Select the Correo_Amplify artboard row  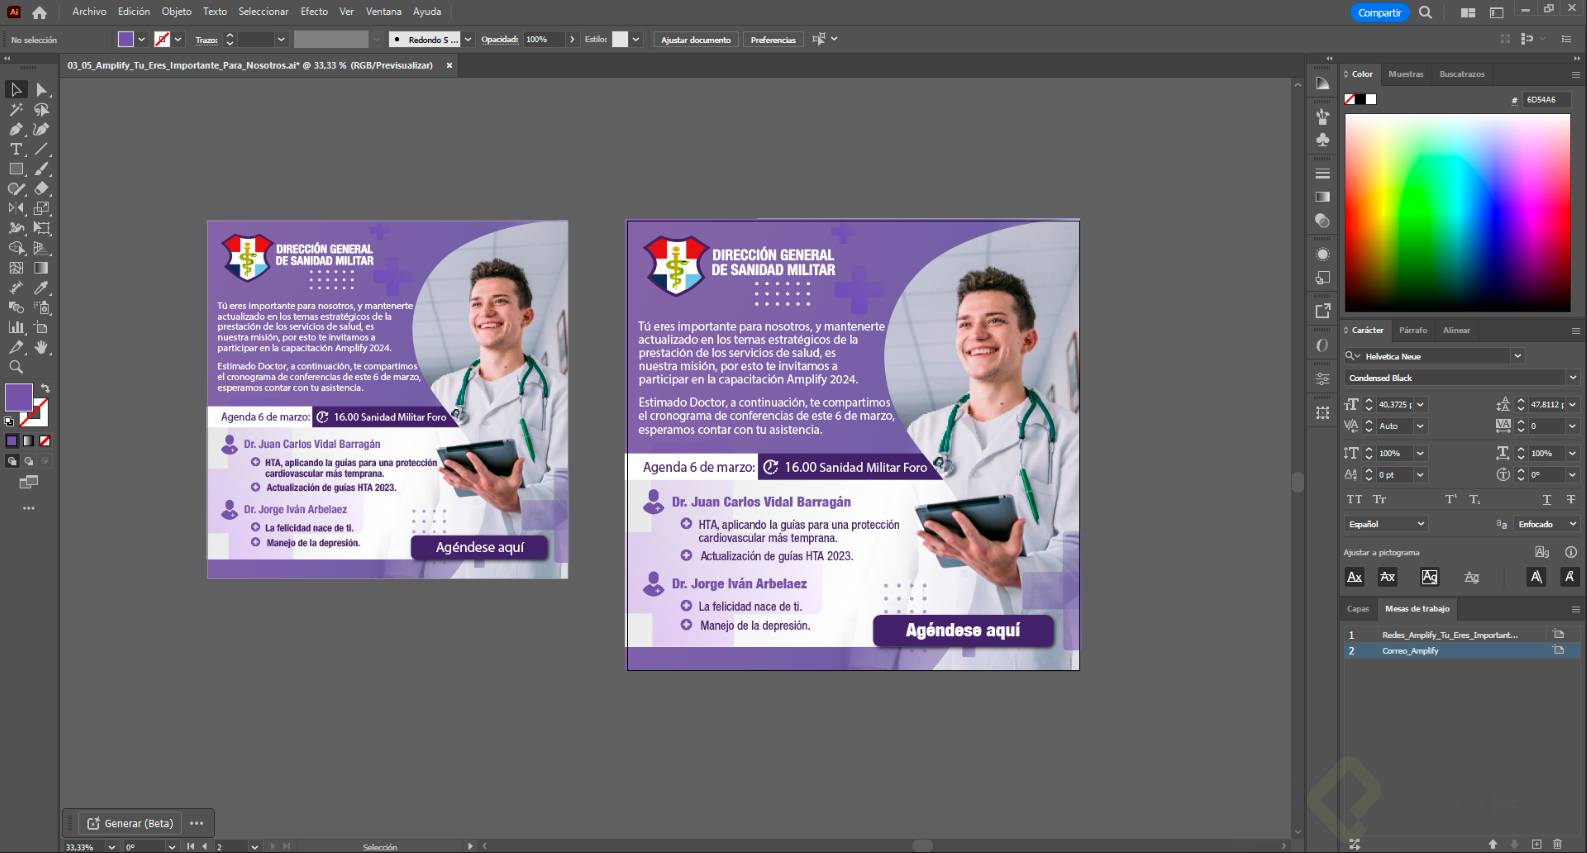(1461, 651)
